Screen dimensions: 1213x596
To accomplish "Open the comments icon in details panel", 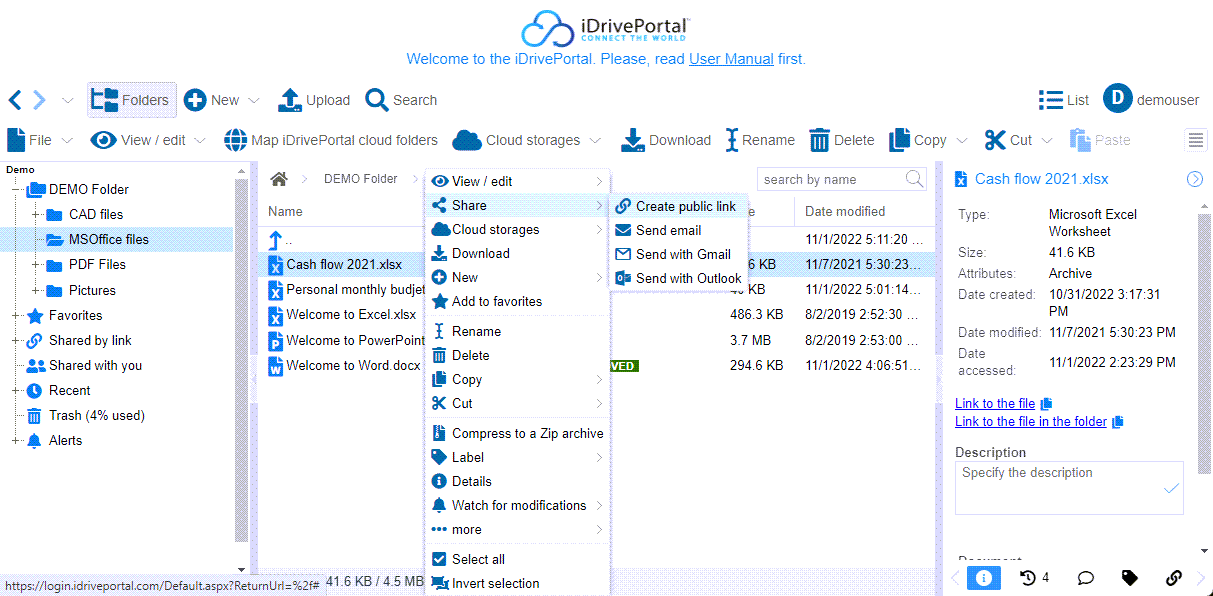I will [x=1085, y=578].
